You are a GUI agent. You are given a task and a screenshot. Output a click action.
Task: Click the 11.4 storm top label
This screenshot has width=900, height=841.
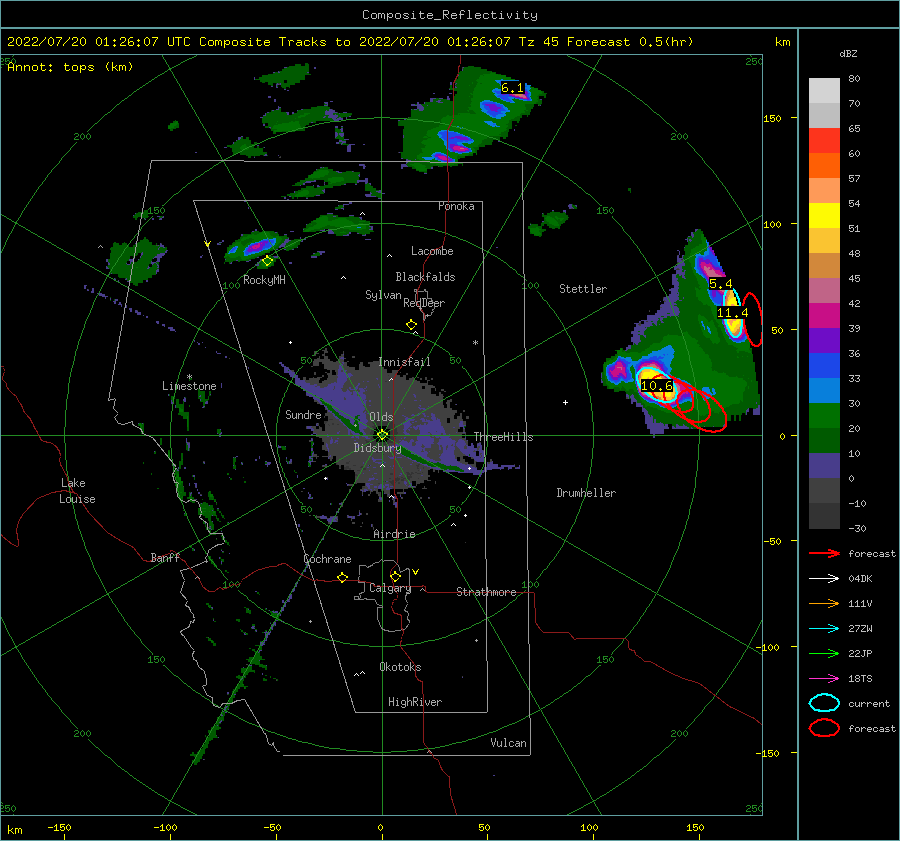click(x=733, y=313)
